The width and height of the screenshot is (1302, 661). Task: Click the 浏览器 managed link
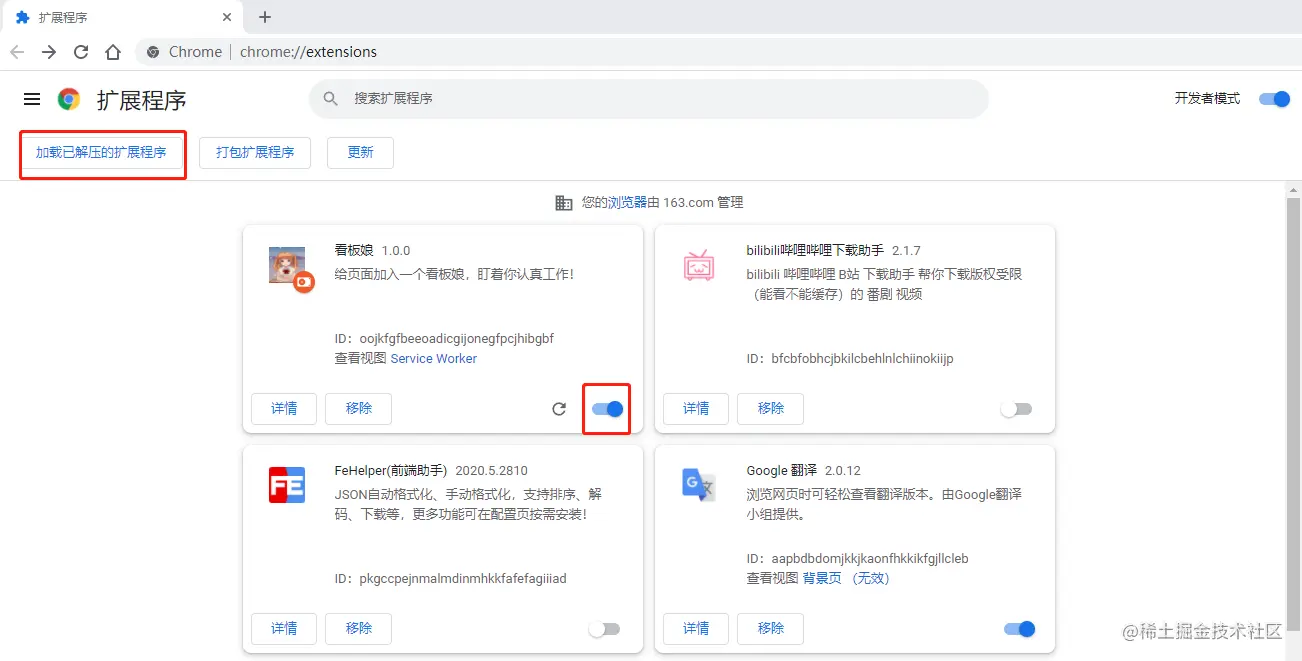coord(628,202)
